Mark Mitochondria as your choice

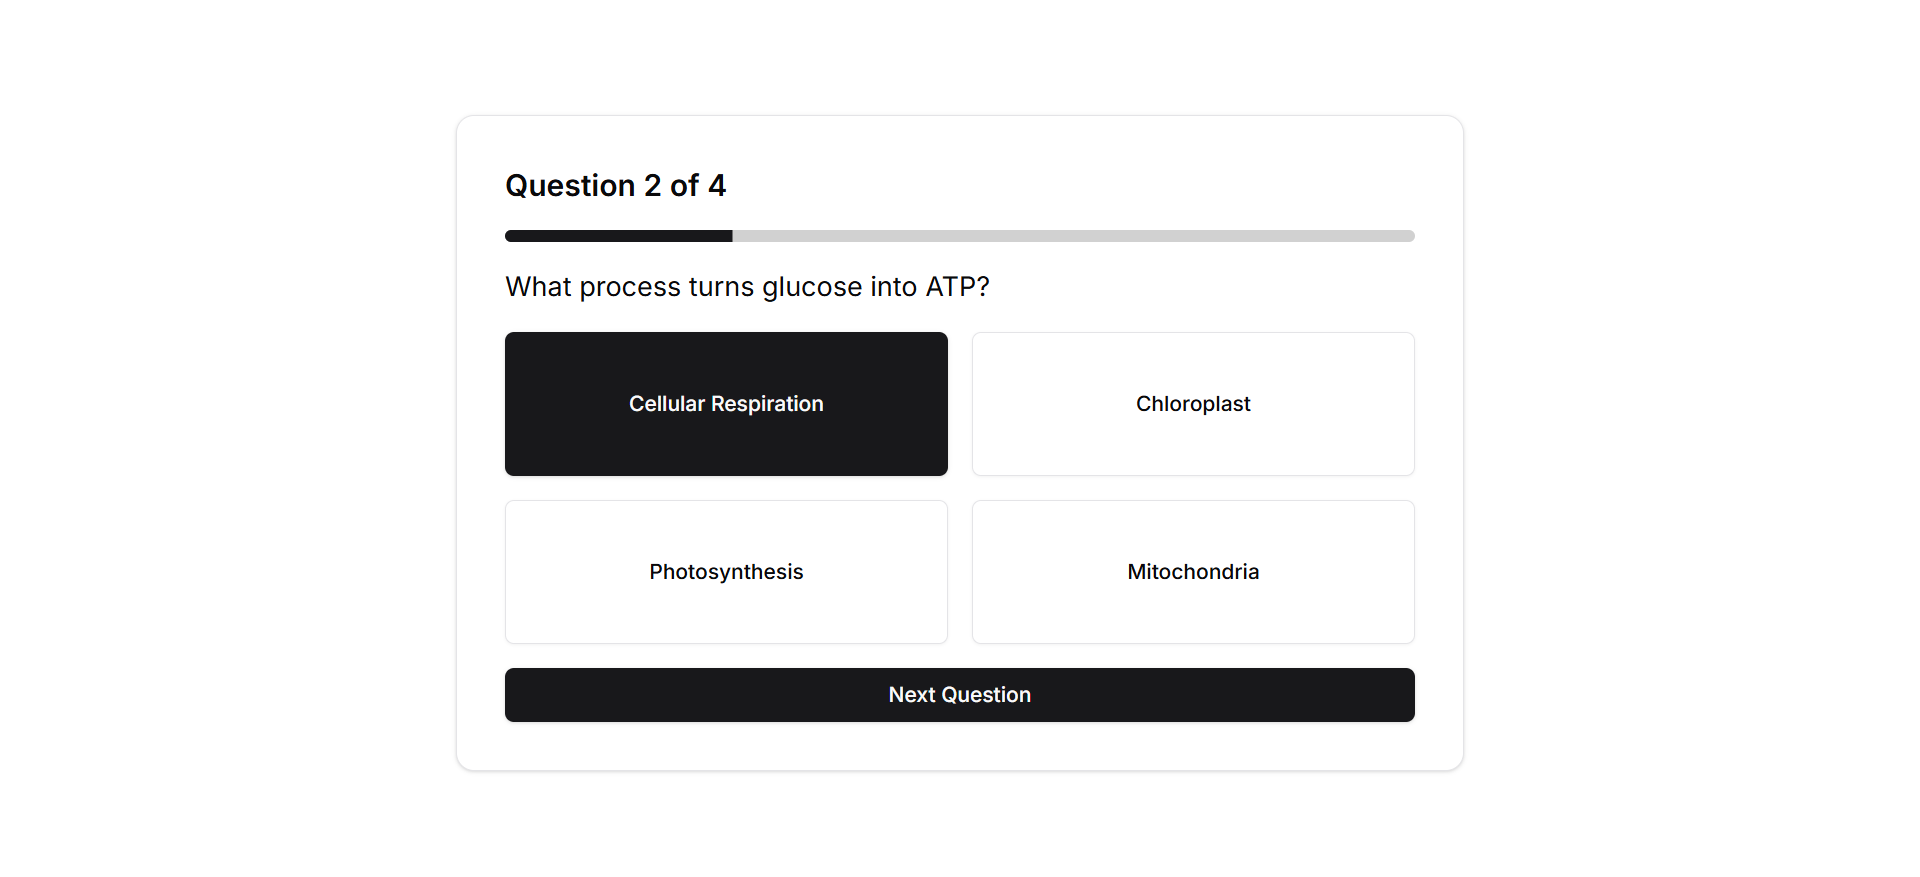(x=1193, y=572)
